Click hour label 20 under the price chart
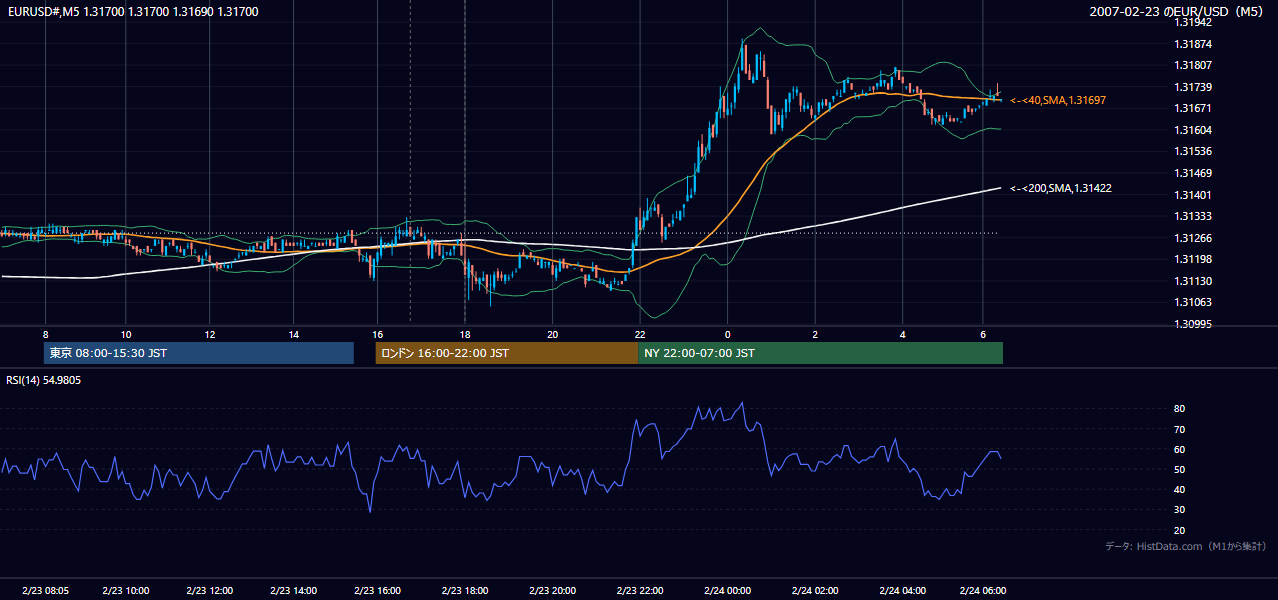 pos(553,334)
